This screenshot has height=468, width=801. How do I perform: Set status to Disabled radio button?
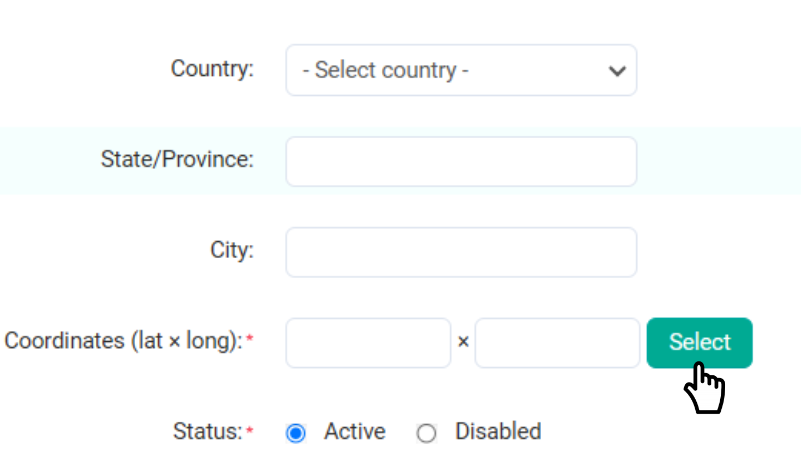click(x=427, y=433)
